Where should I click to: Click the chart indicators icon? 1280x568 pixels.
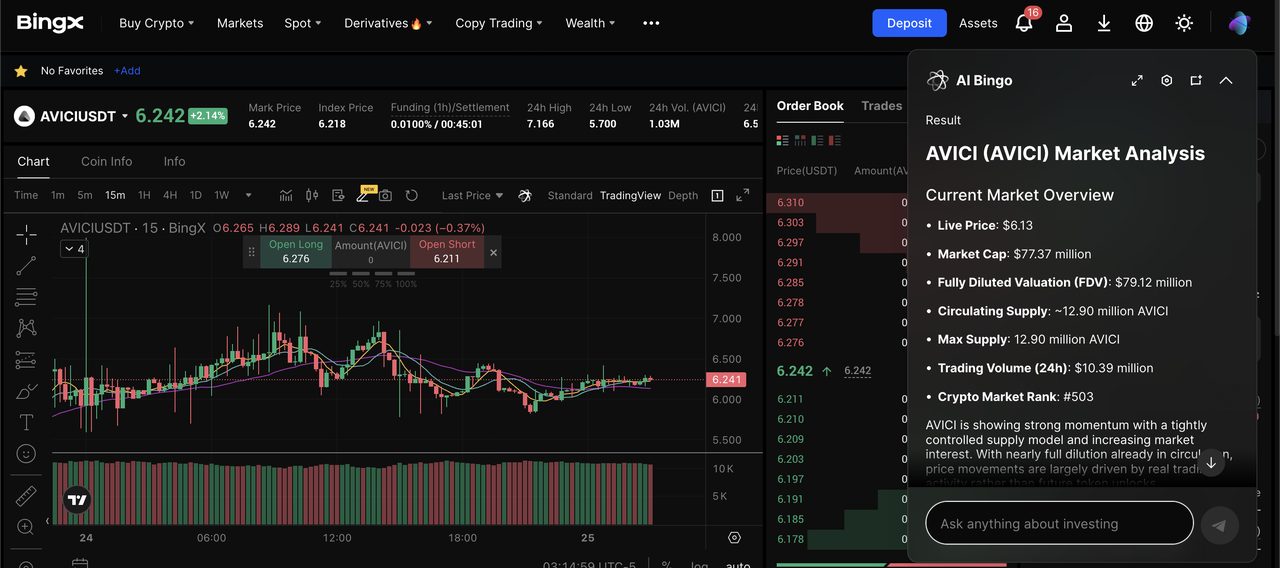(x=286, y=195)
